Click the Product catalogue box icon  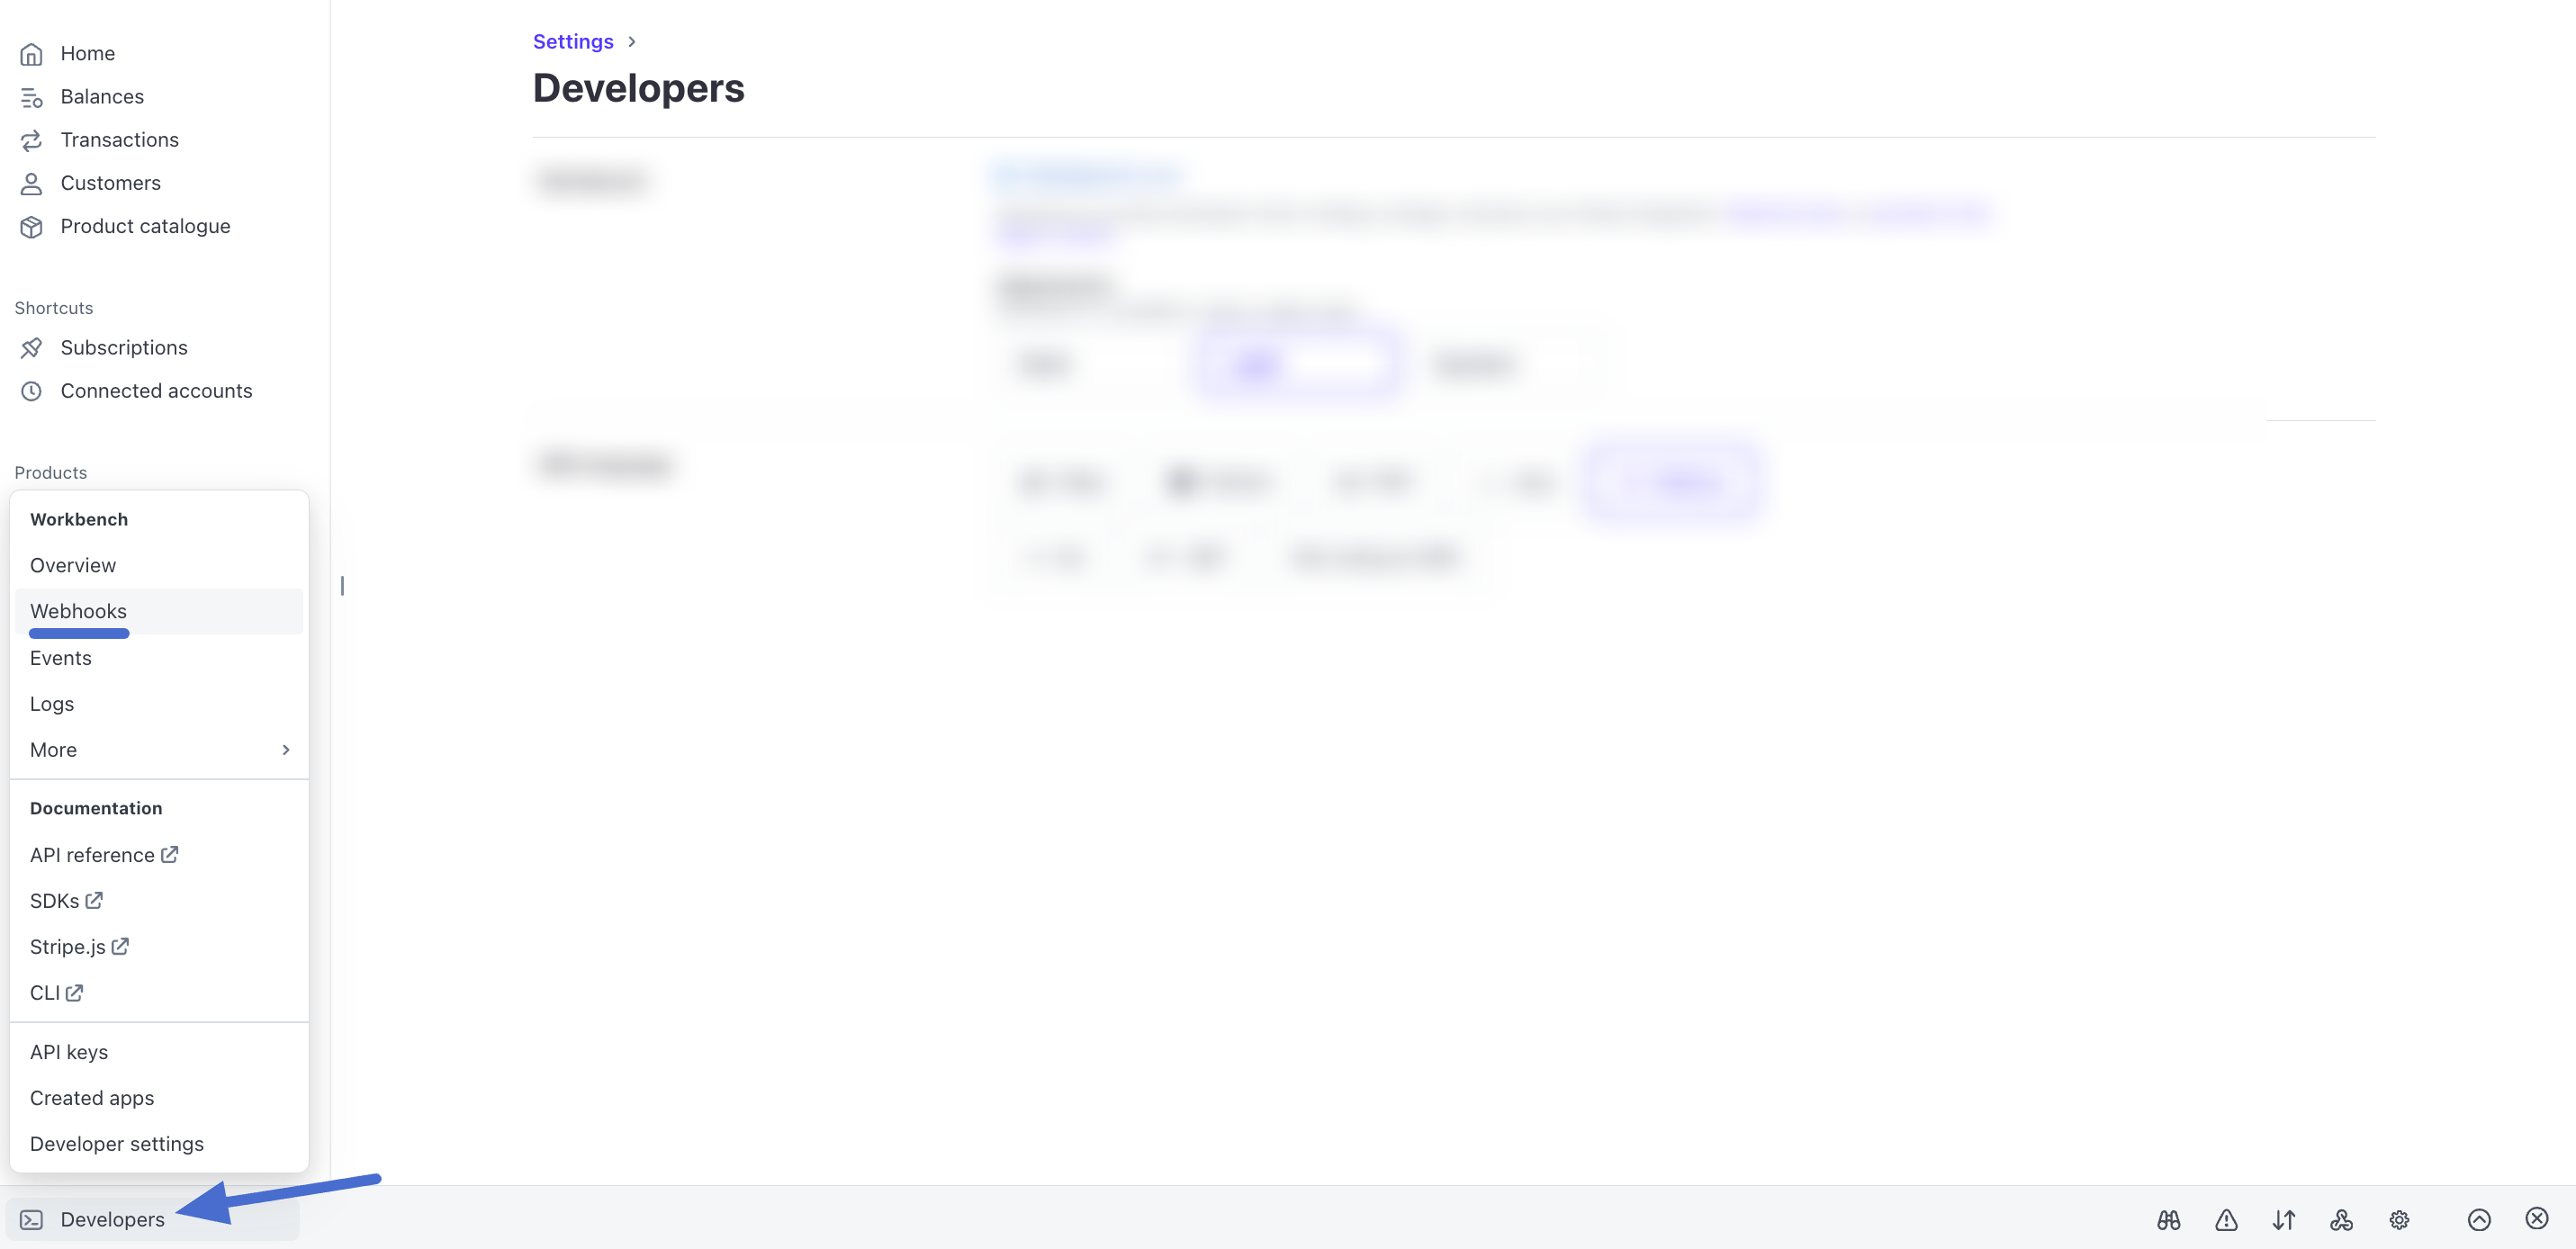point(31,227)
